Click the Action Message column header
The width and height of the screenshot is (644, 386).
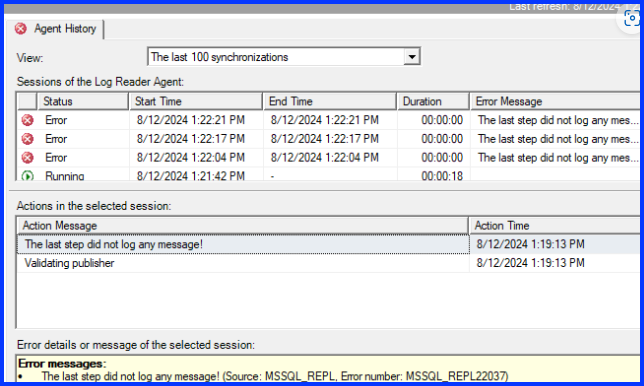(x=242, y=225)
